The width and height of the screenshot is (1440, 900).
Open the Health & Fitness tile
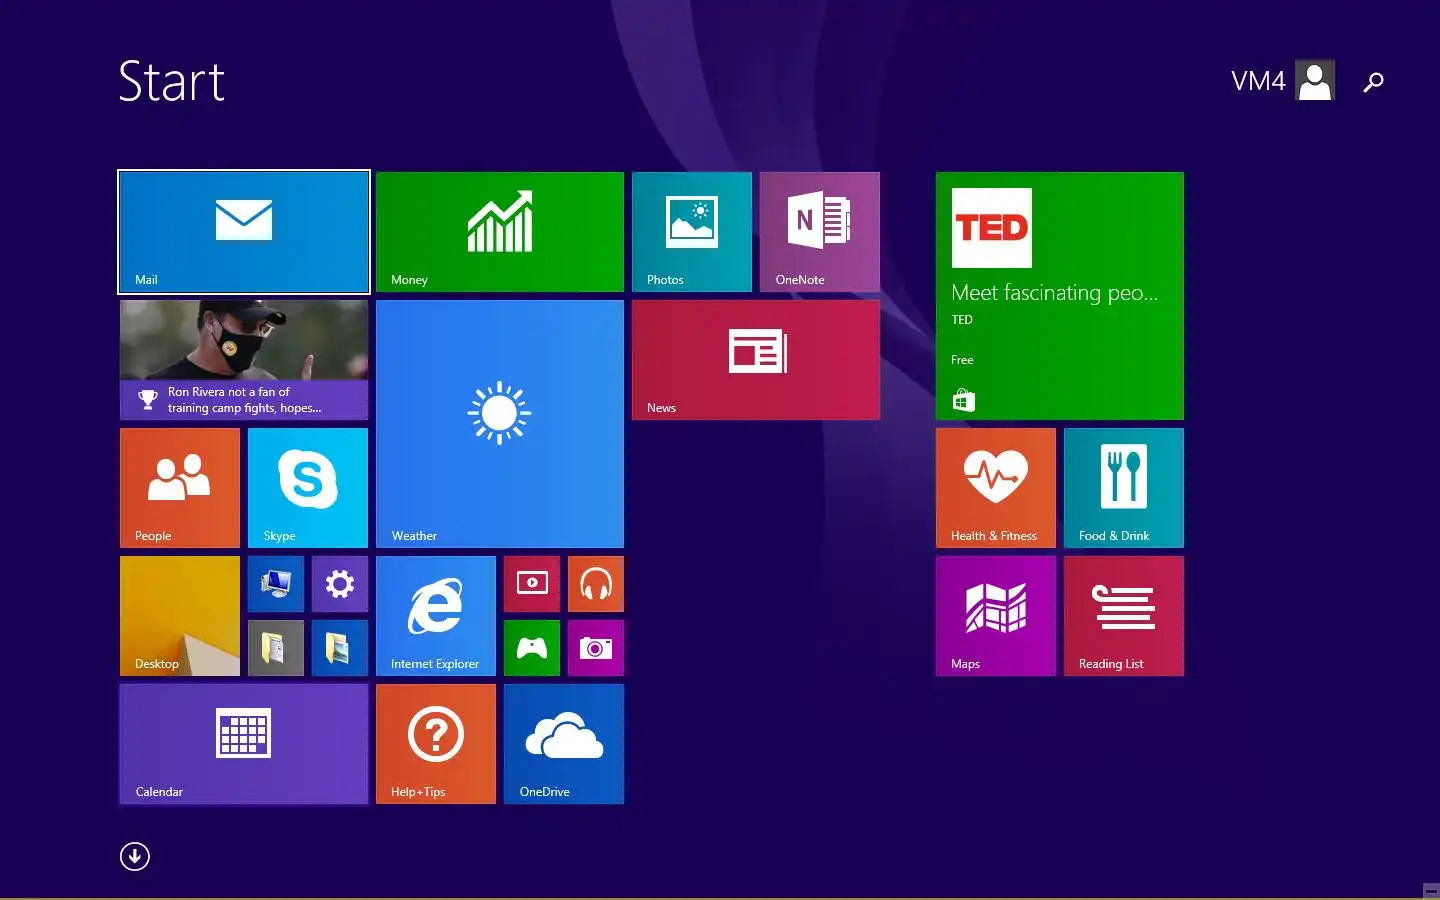coord(996,488)
